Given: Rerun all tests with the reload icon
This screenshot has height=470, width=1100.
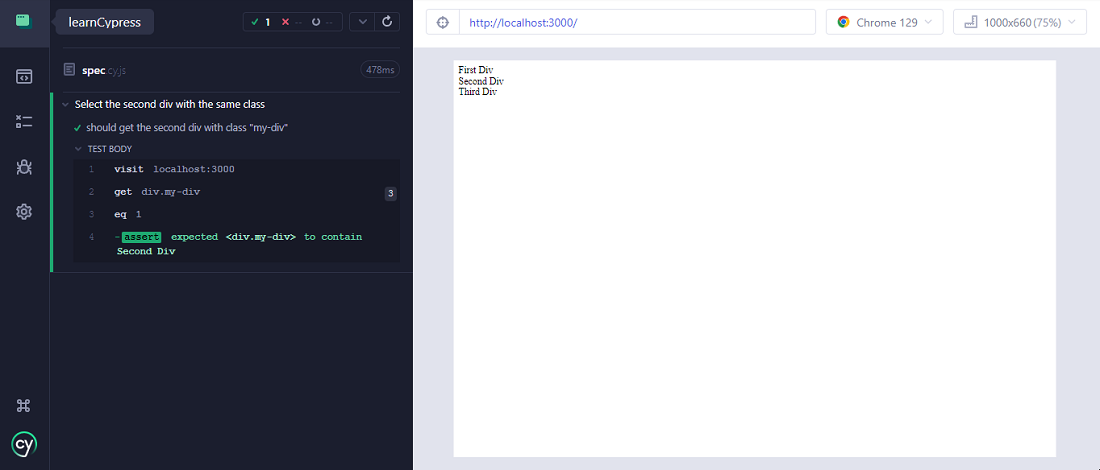Looking at the screenshot, I should 387,22.
